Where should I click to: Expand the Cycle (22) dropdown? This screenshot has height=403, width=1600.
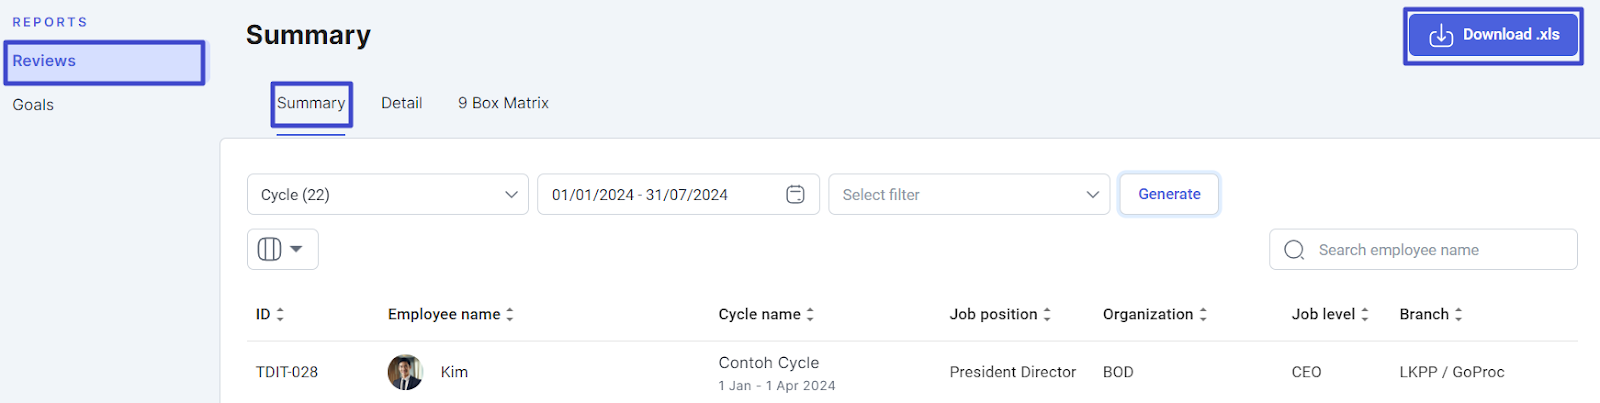click(388, 194)
